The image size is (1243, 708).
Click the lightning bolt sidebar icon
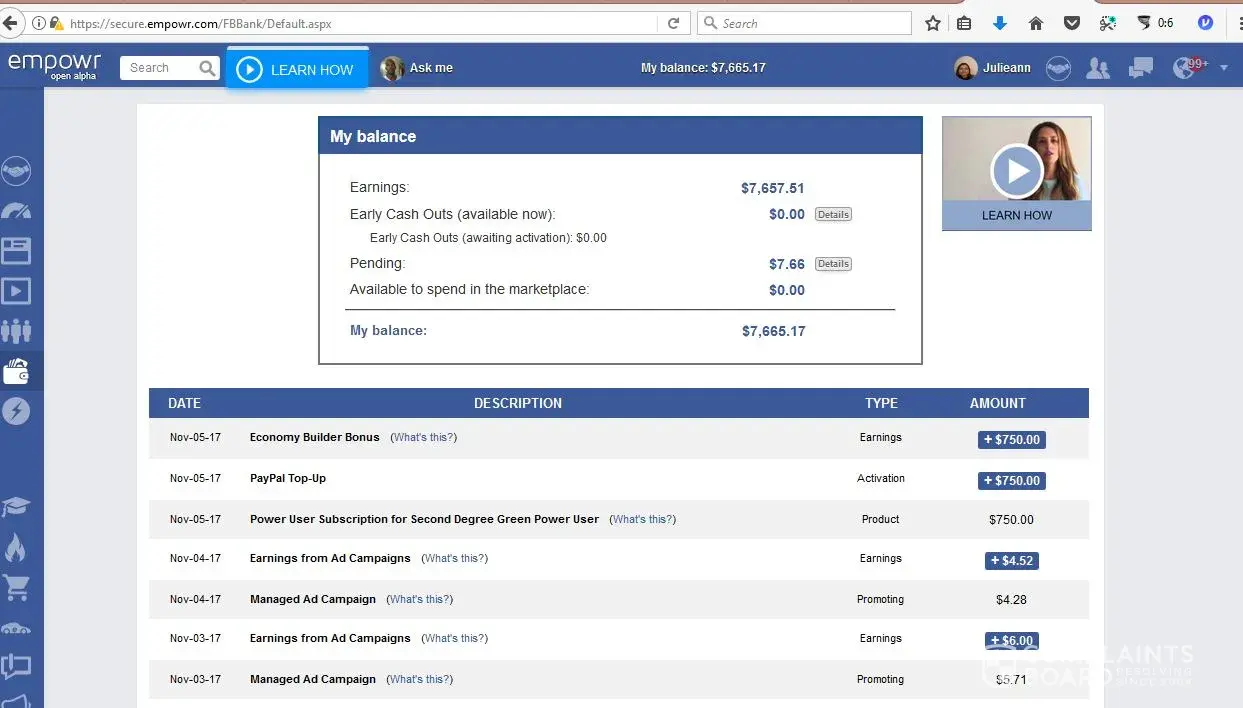click(x=17, y=411)
